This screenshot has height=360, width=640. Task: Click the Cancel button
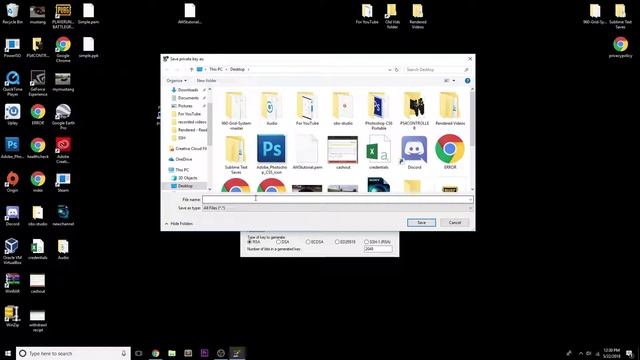click(455, 222)
